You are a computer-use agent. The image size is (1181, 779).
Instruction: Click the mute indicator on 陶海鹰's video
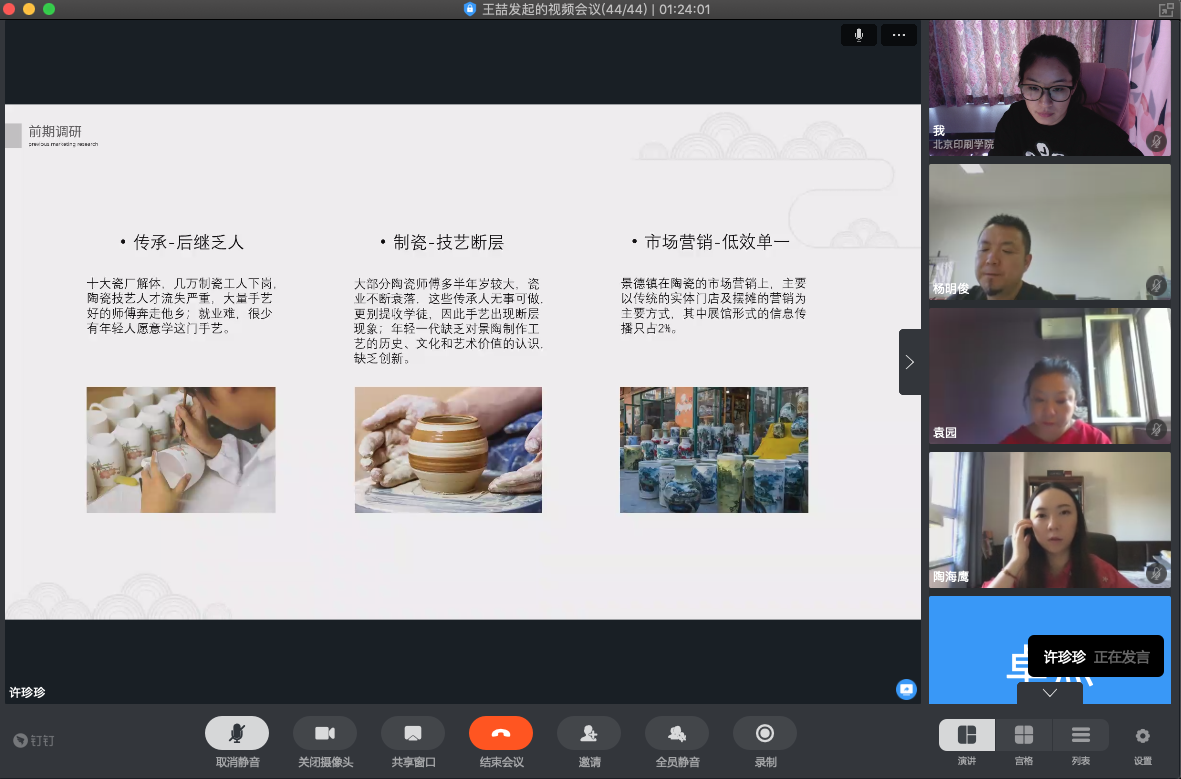pos(1156,574)
